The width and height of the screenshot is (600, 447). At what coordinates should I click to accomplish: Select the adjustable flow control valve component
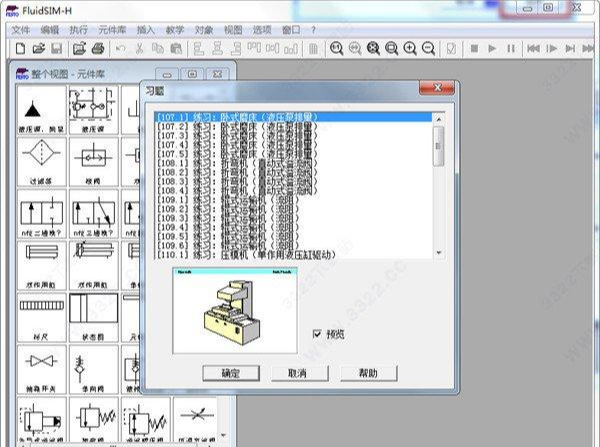click(197, 421)
